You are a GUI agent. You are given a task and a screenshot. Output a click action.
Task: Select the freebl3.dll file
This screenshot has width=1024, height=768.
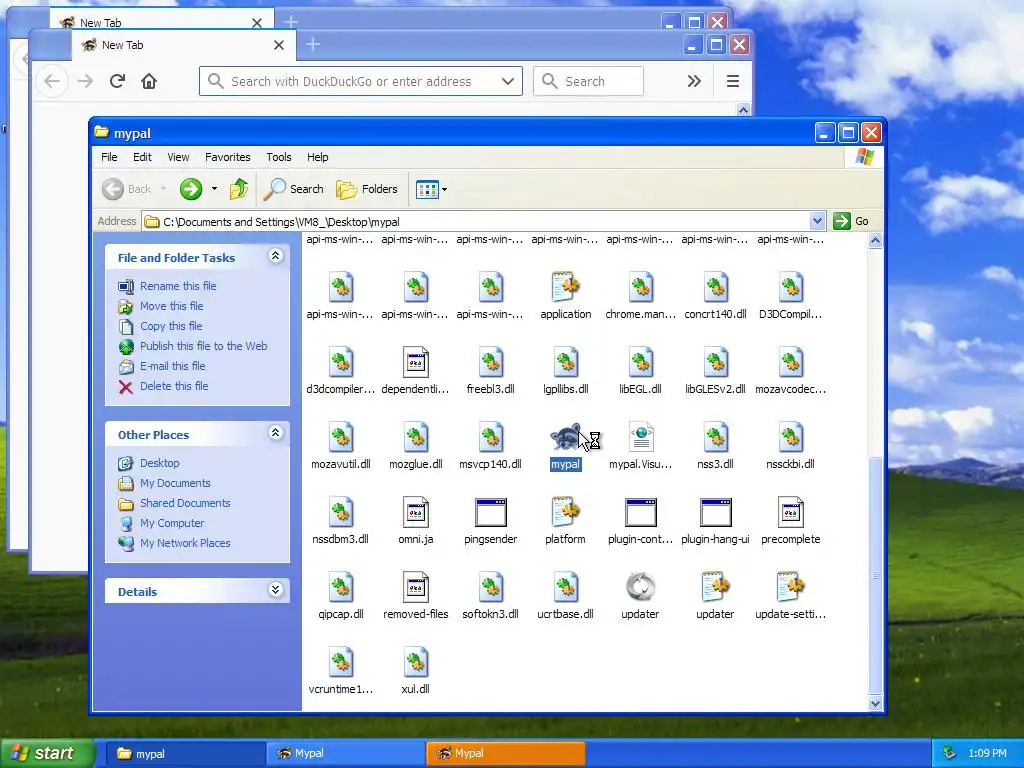coord(490,371)
